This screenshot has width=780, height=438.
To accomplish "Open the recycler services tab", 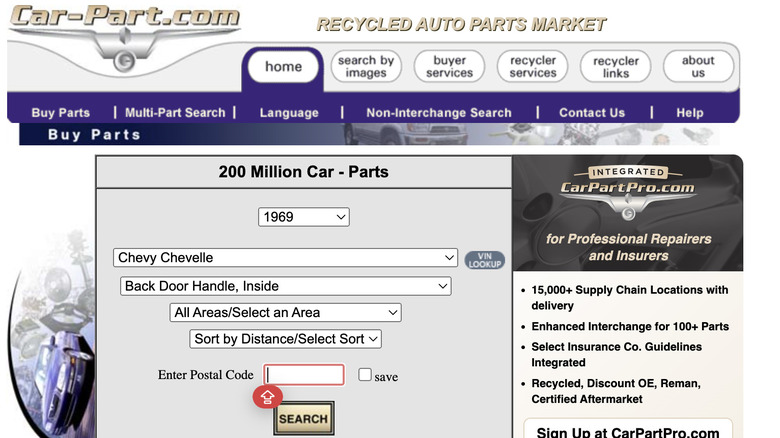I will click(x=533, y=67).
